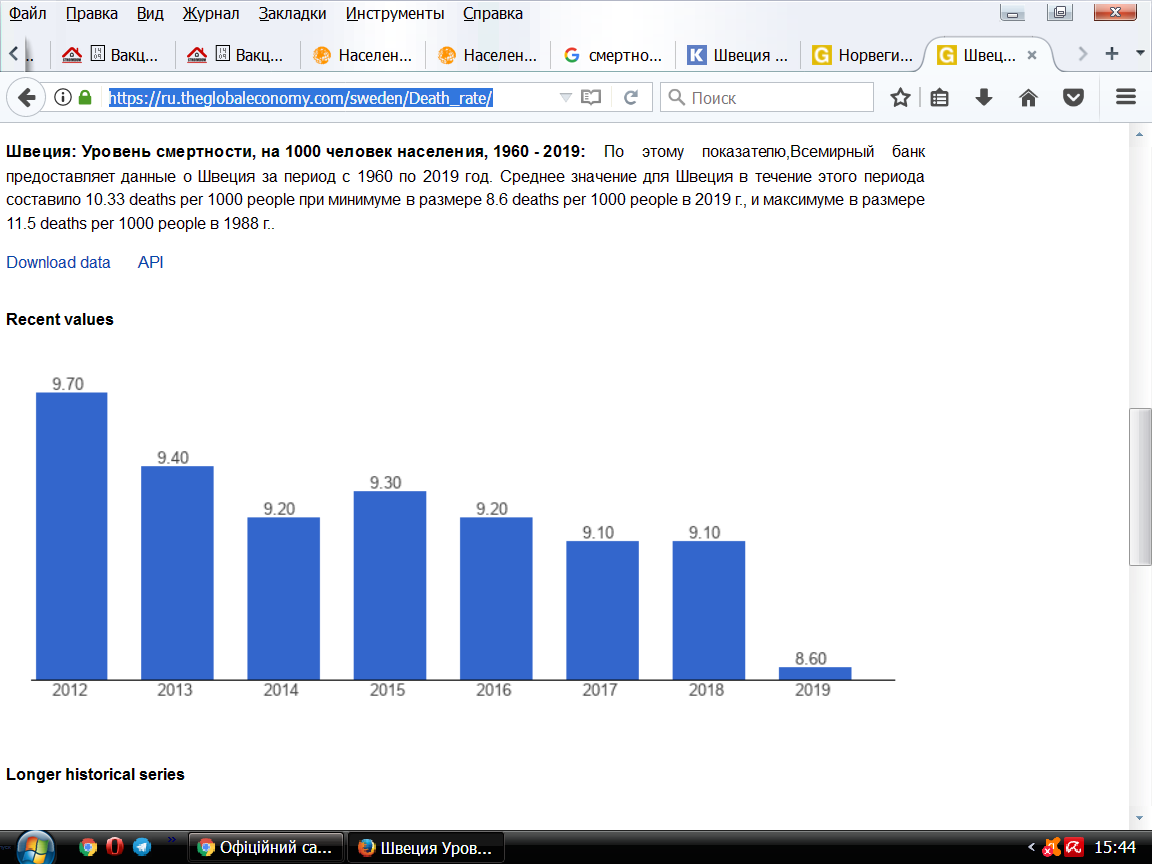The height and width of the screenshot is (864, 1152).
Task: Open the bookmarks list icon
Action: tap(939, 98)
